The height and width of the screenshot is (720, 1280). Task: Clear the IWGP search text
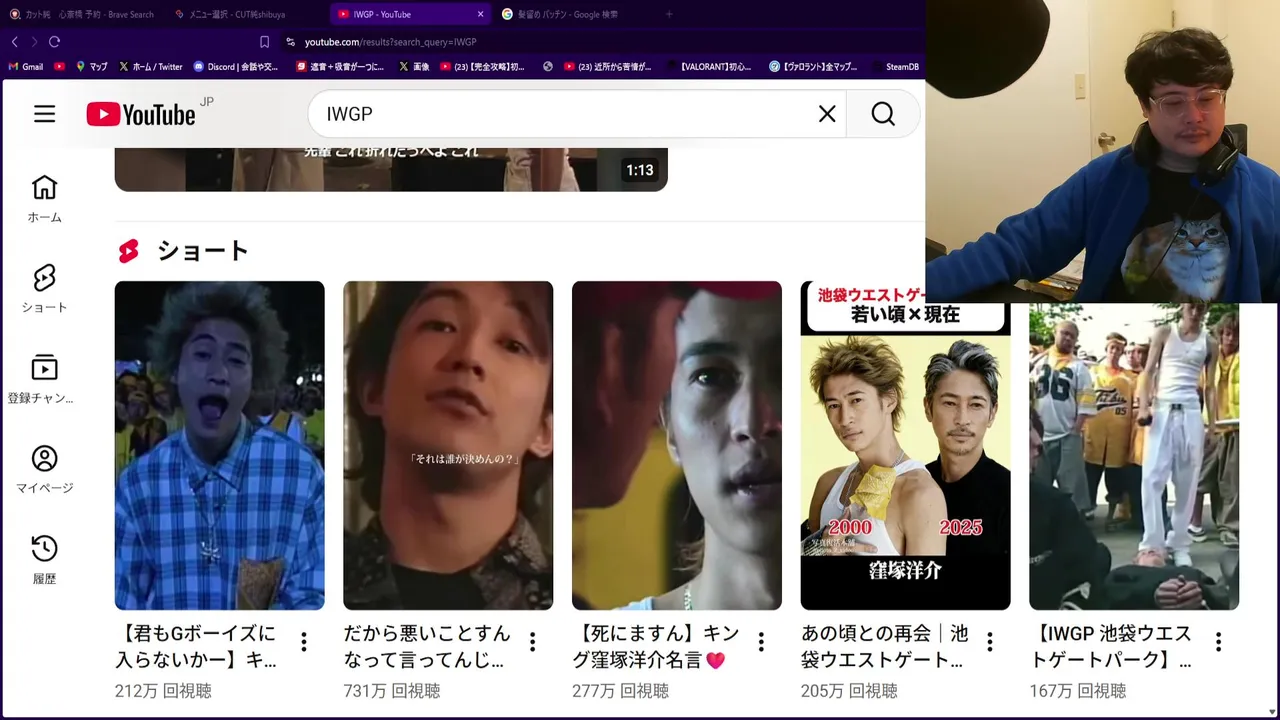point(826,114)
